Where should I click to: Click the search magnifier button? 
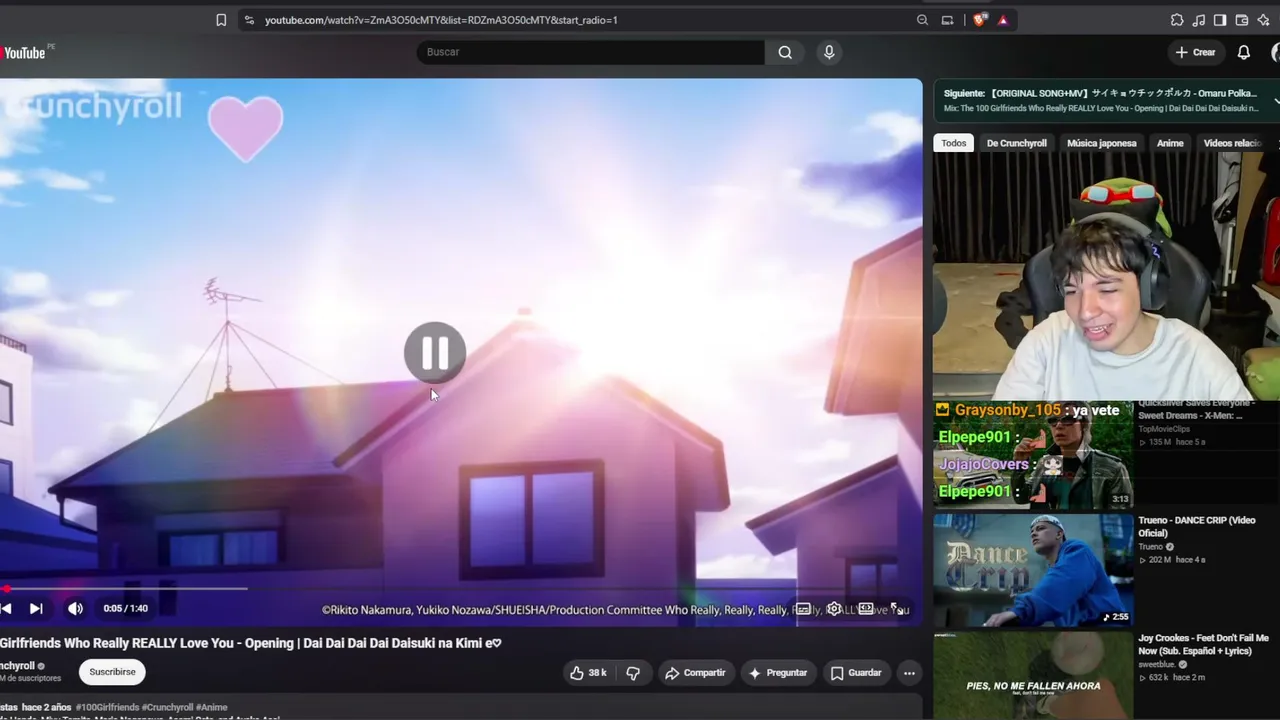coord(785,52)
